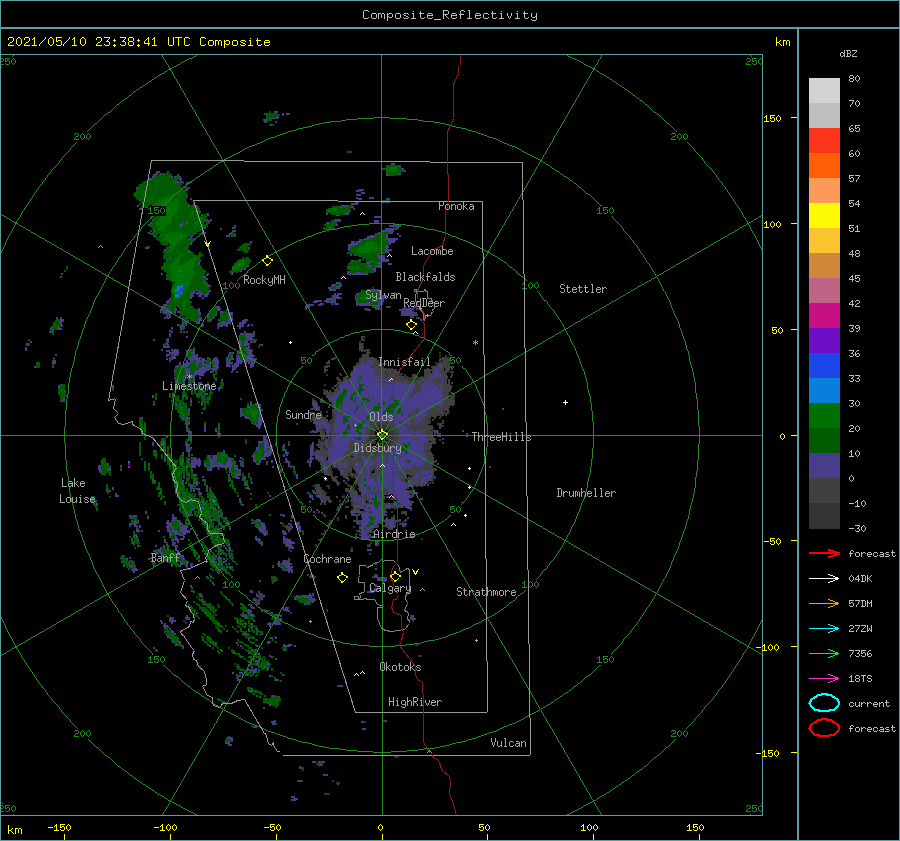Click the Cochrane city label
900x841 pixels.
[327, 559]
